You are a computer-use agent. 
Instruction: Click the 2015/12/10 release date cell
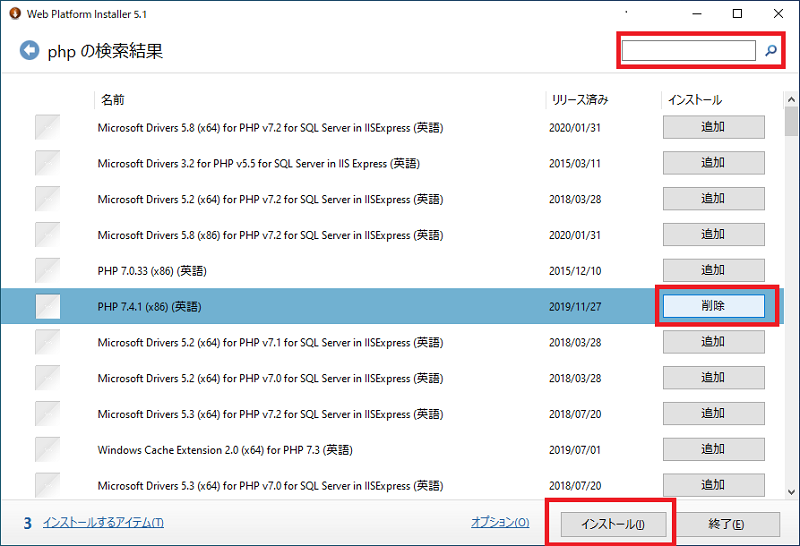click(575, 271)
